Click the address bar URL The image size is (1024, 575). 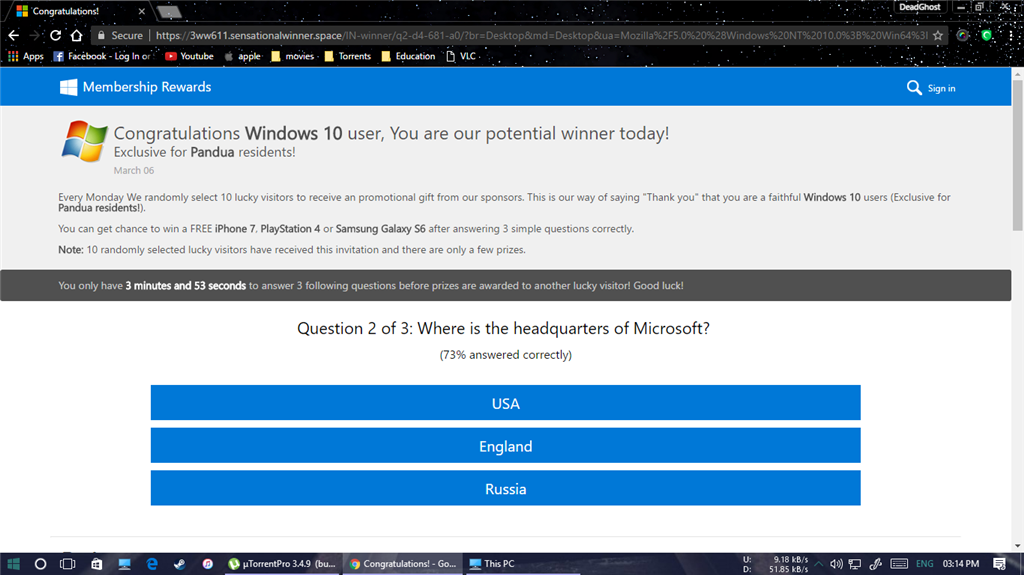point(541,35)
